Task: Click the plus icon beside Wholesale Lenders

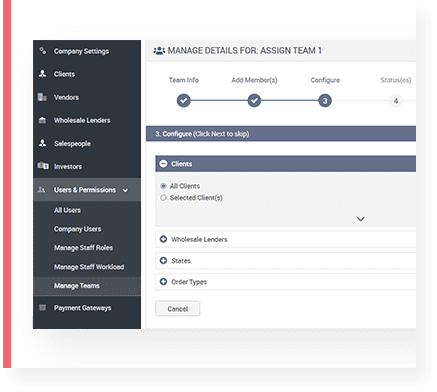Action: 163,239
